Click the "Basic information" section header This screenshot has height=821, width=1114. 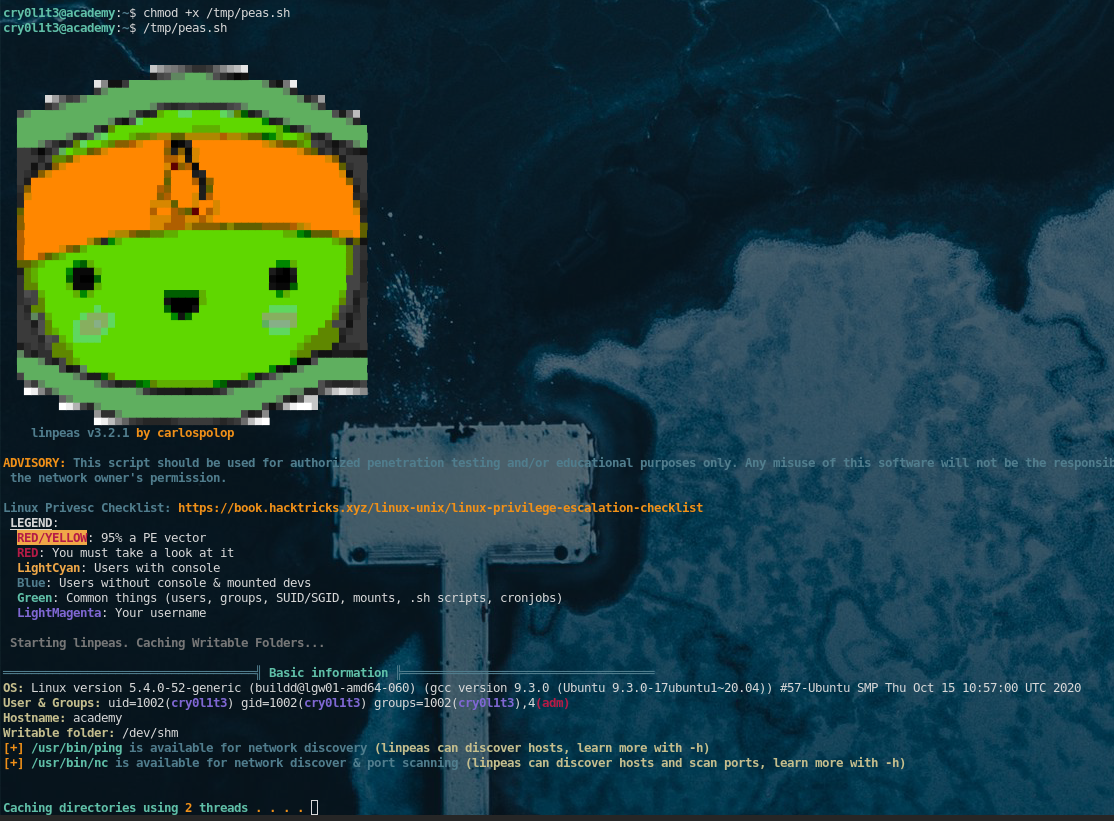tap(328, 673)
